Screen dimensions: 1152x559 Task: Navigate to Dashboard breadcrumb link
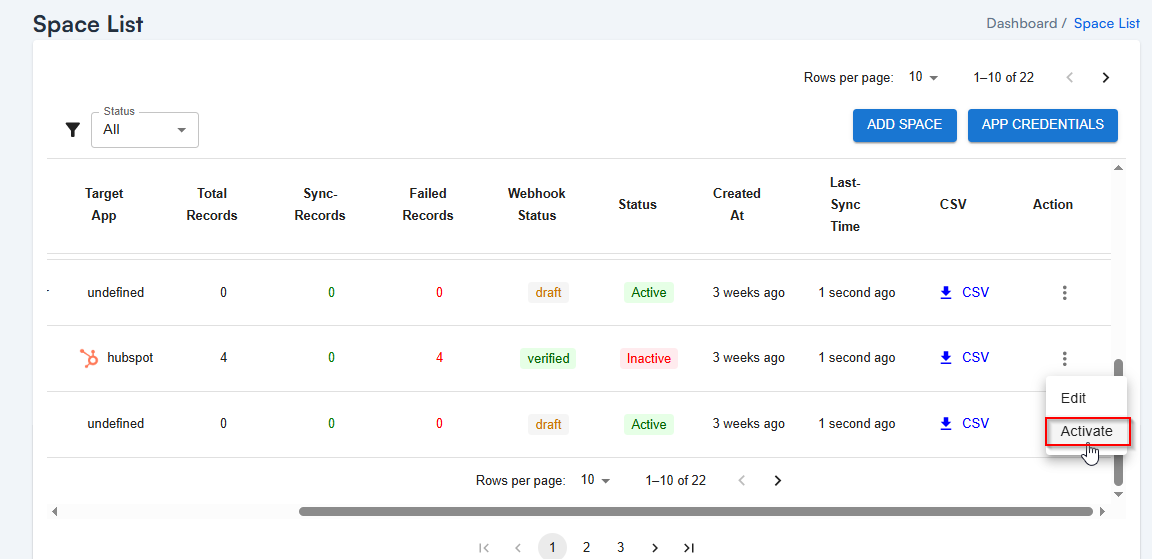click(1021, 24)
